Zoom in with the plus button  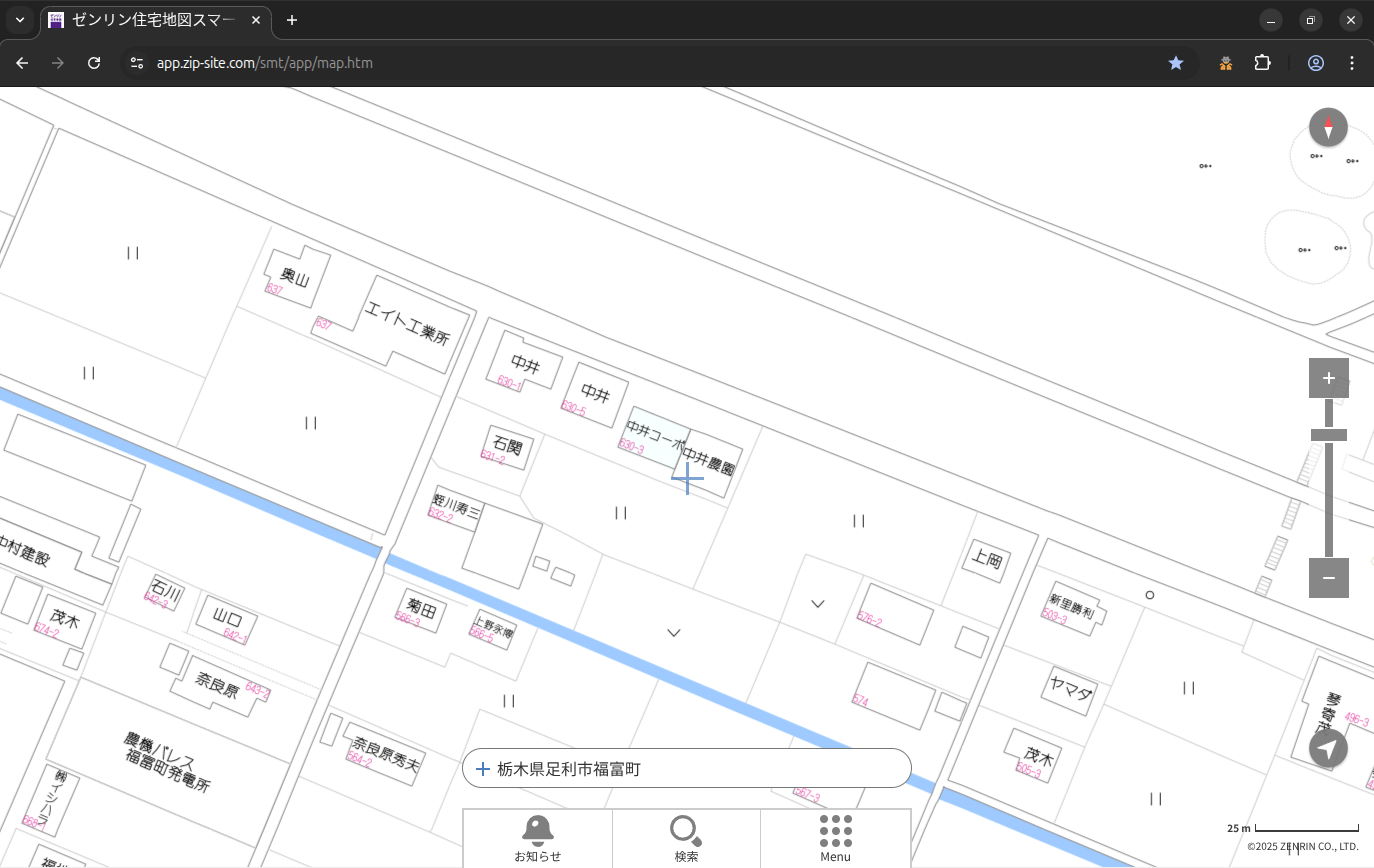(1328, 378)
